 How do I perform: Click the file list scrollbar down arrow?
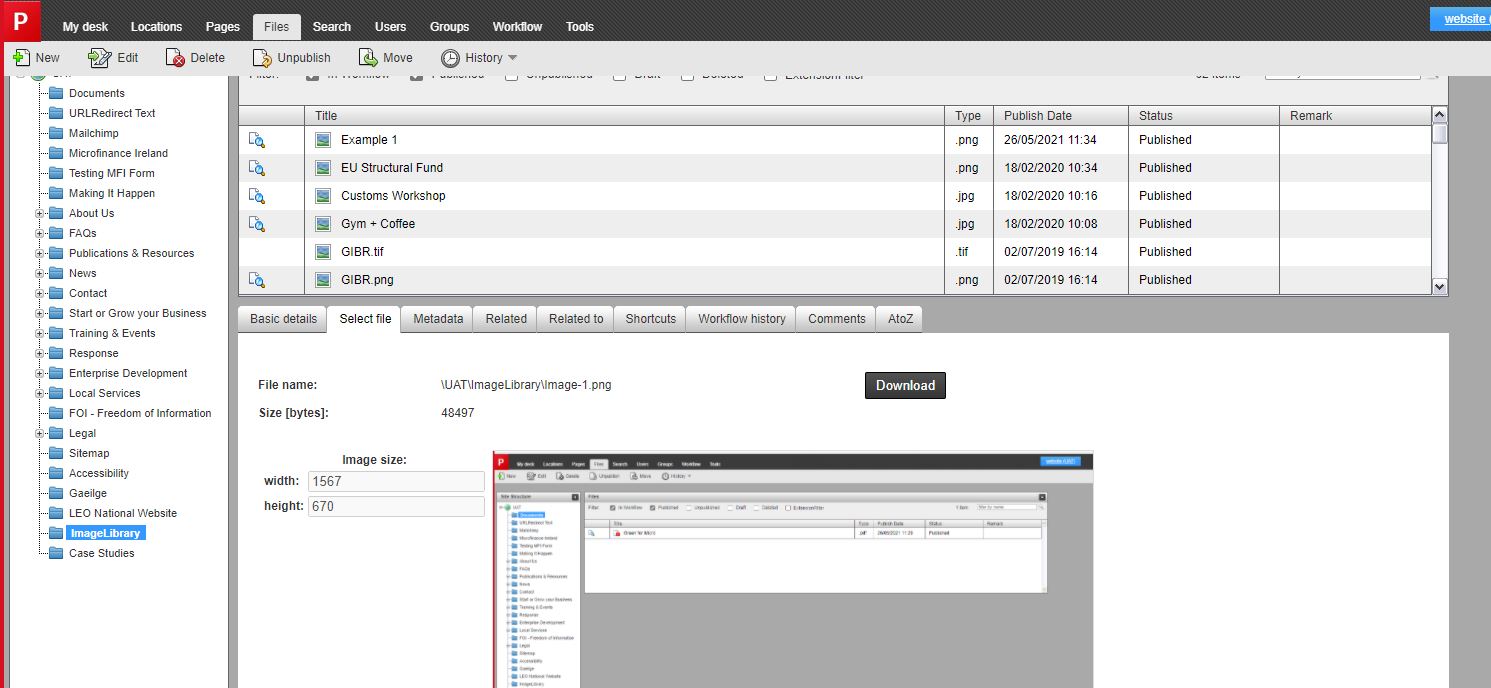(x=1439, y=287)
